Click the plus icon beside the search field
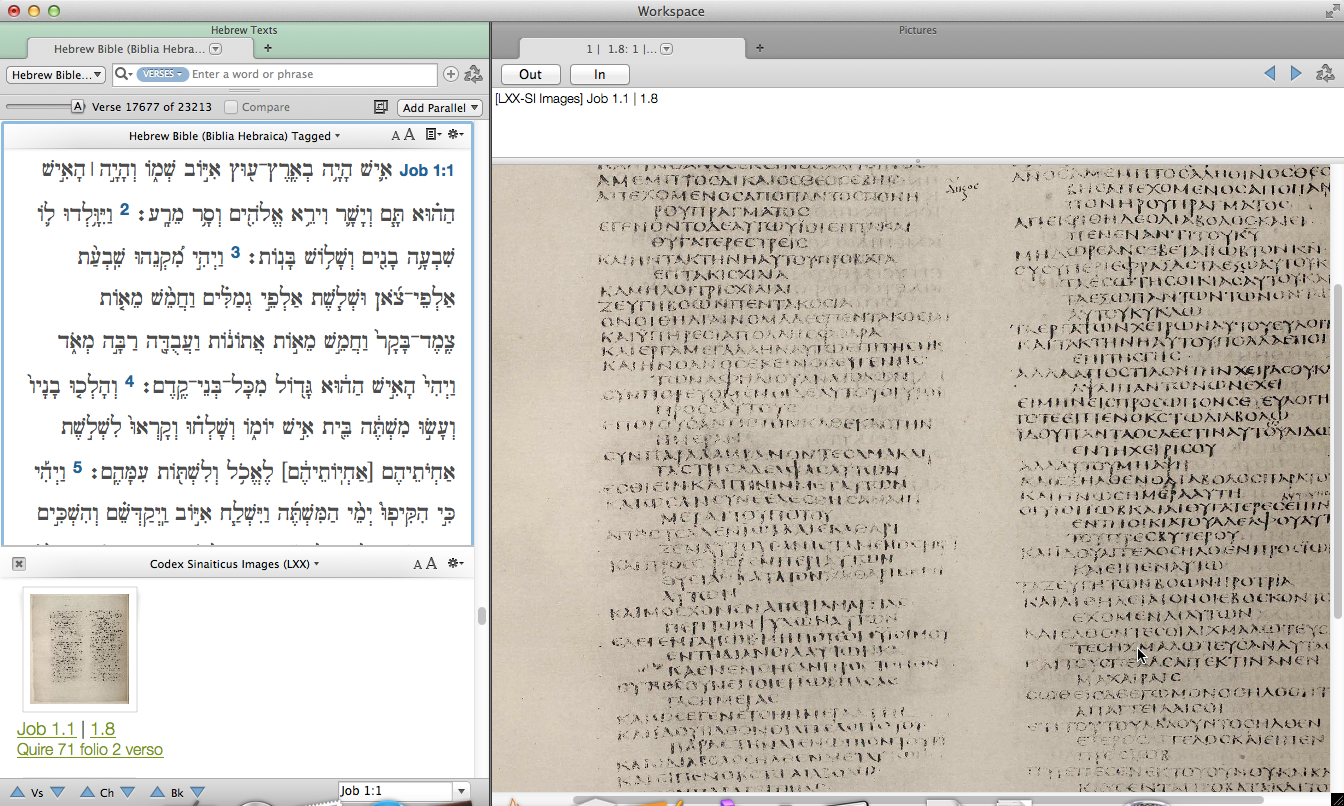Image resolution: width=1344 pixels, height=806 pixels. coord(451,74)
